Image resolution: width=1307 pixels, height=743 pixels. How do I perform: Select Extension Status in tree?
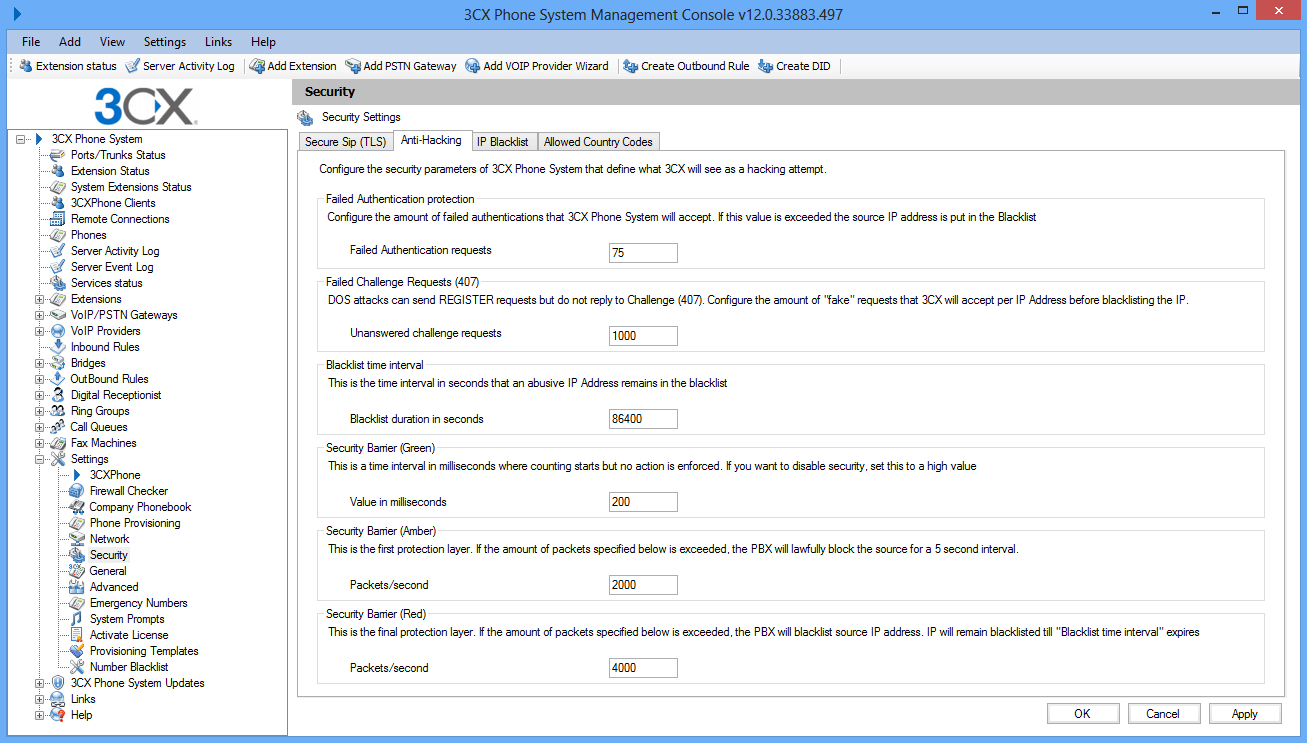tap(110, 171)
